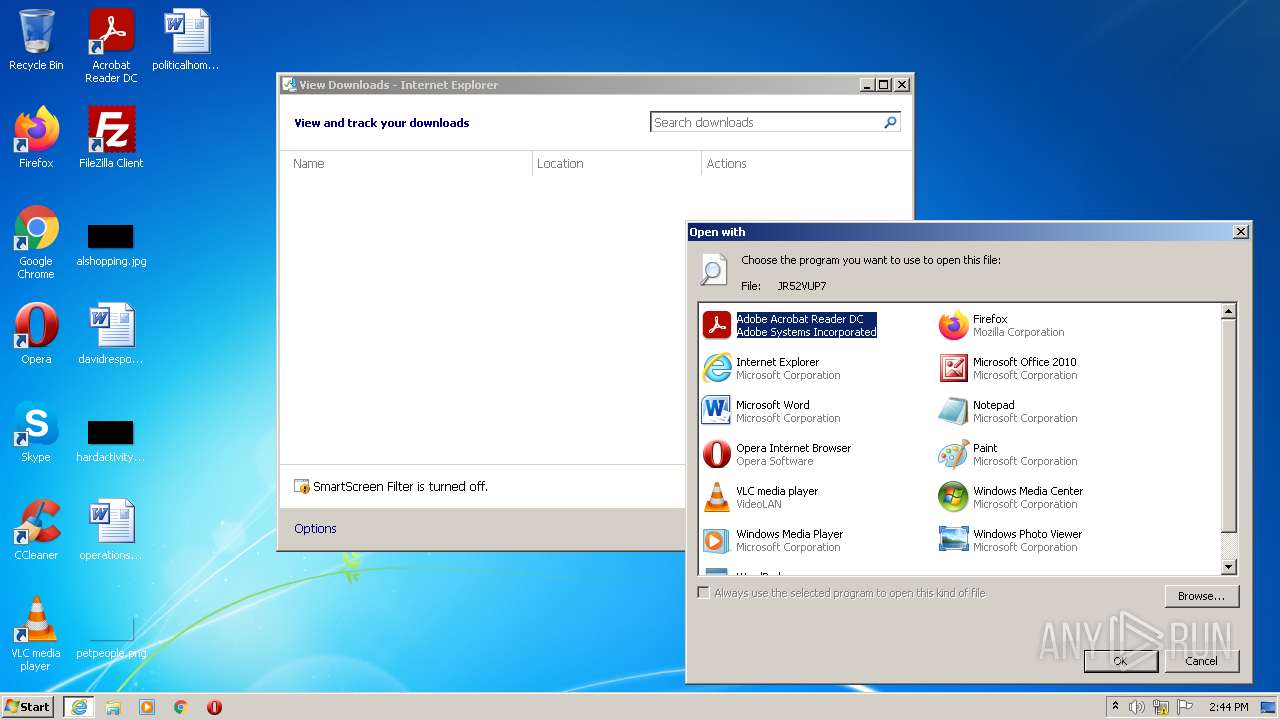Screen dimensions: 1280x720
Task: Open Internet Explorer taskbar button
Action: coord(79,707)
